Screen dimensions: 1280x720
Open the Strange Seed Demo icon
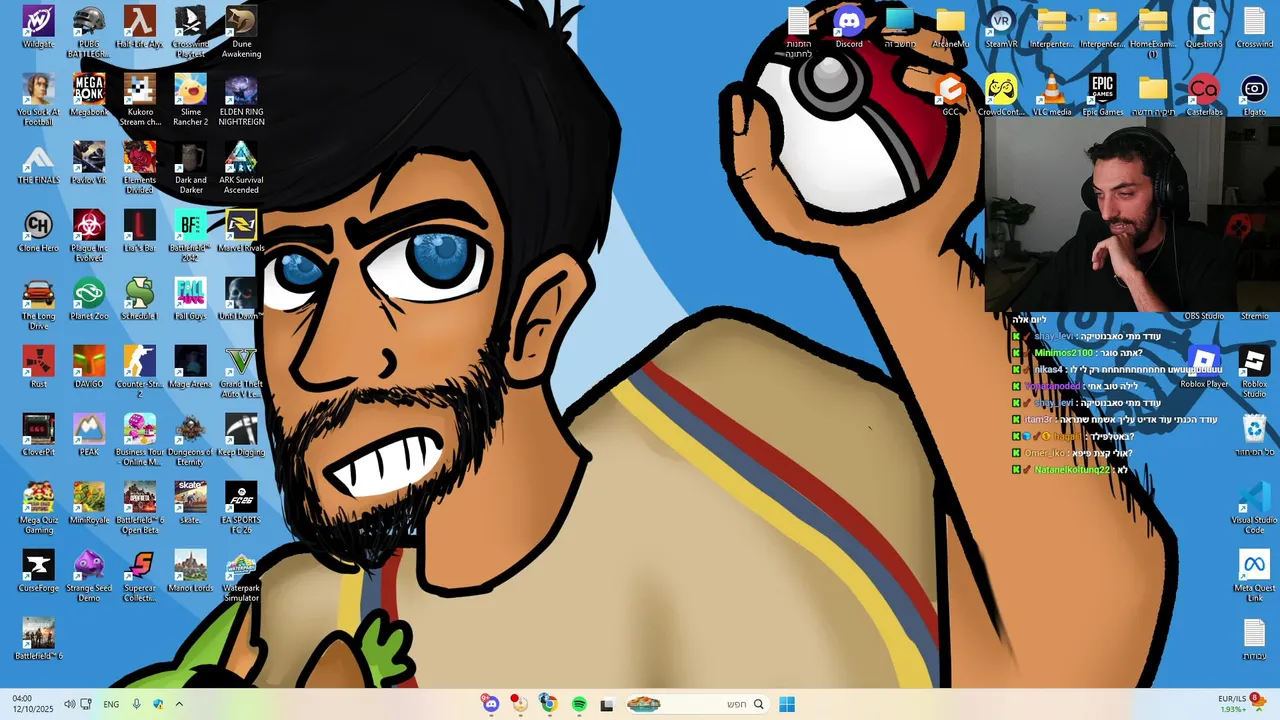click(89, 575)
